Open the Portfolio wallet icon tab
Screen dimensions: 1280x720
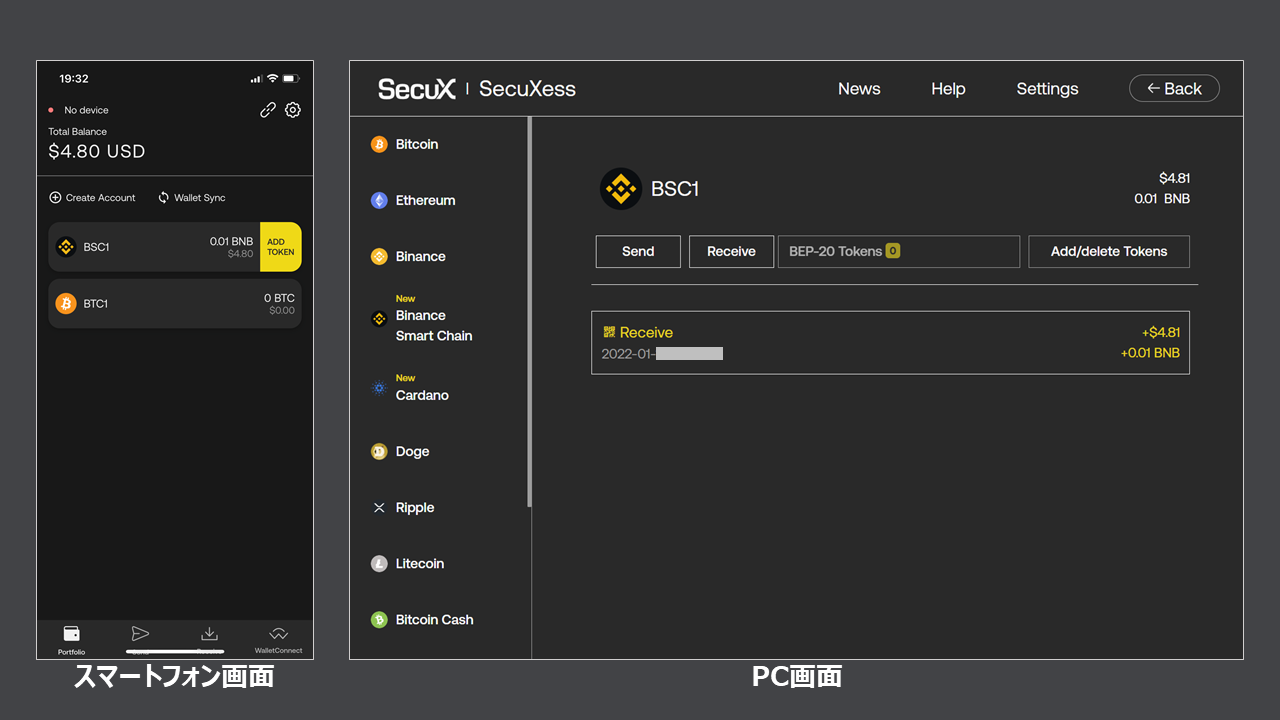click(71, 633)
